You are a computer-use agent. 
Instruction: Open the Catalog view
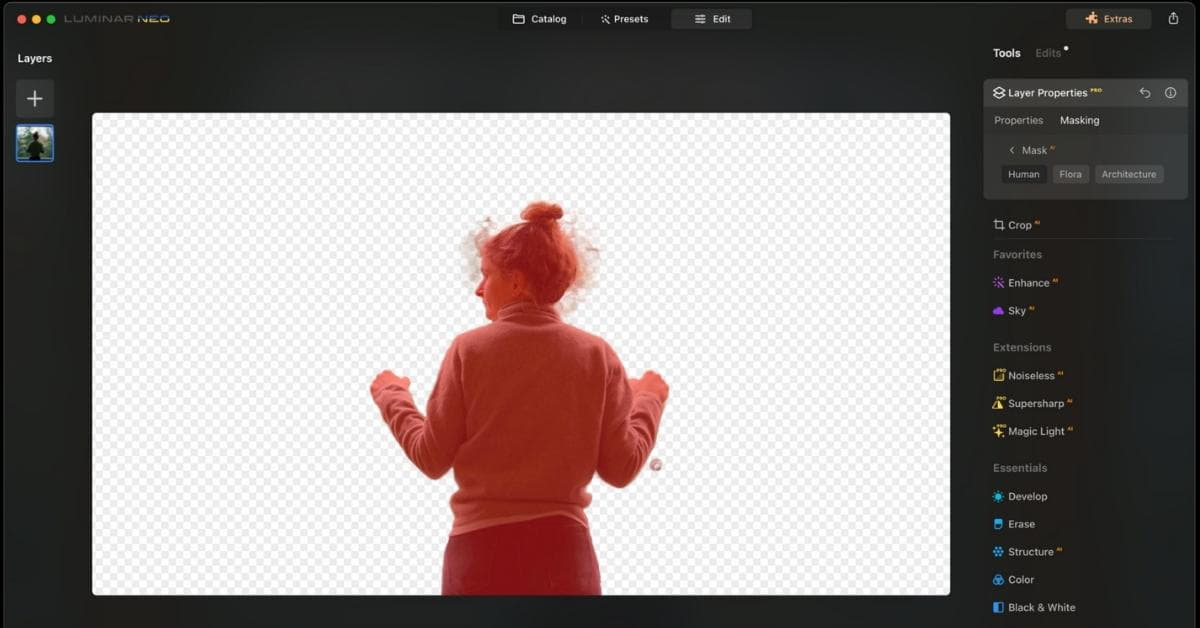click(540, 18)
